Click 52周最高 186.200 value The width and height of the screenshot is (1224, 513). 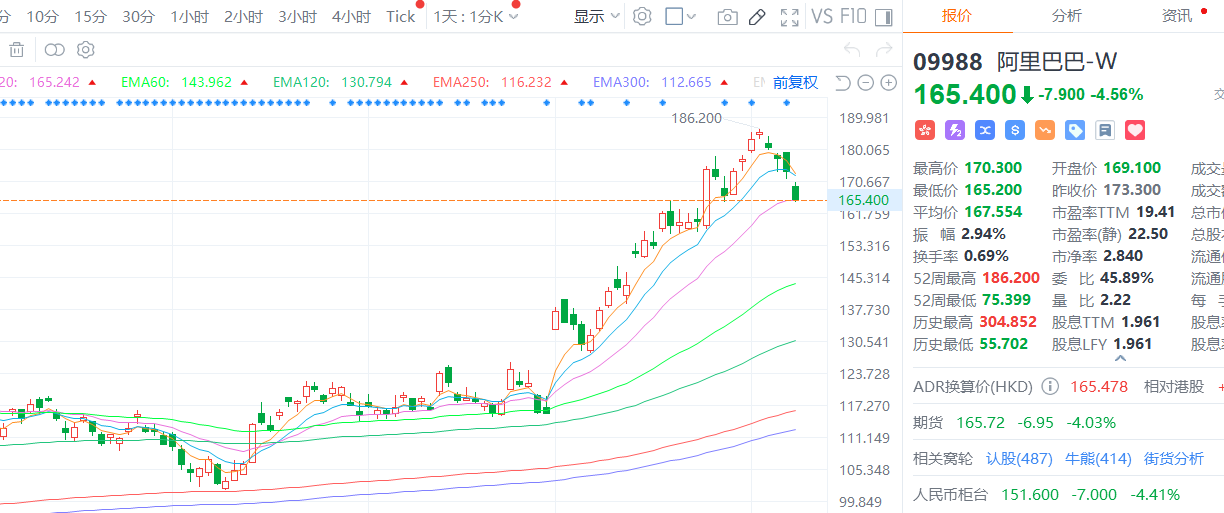pos(1010,278)
